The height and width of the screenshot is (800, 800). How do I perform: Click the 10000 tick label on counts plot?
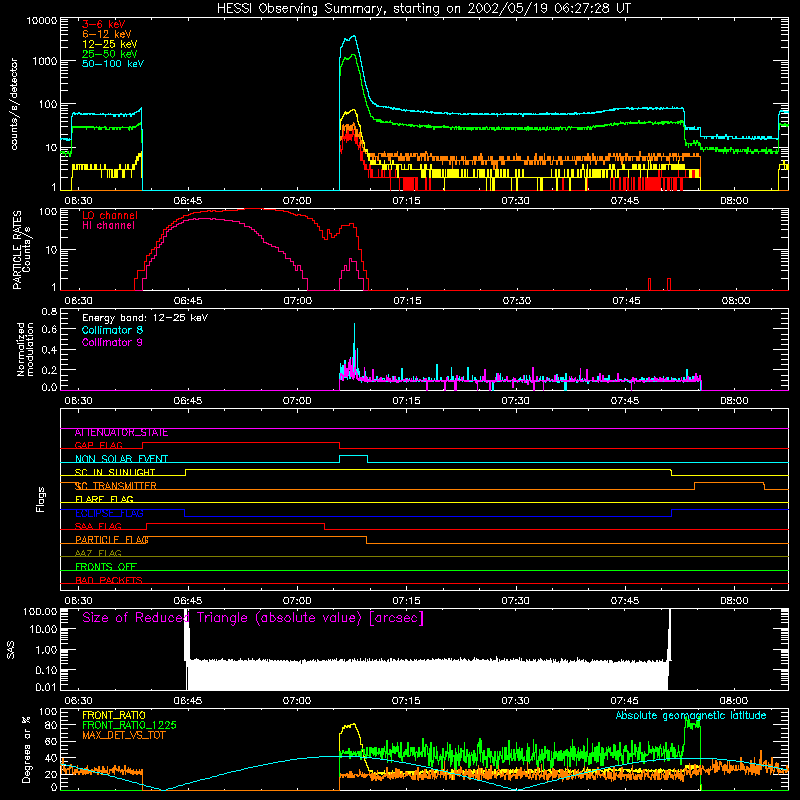42,21
